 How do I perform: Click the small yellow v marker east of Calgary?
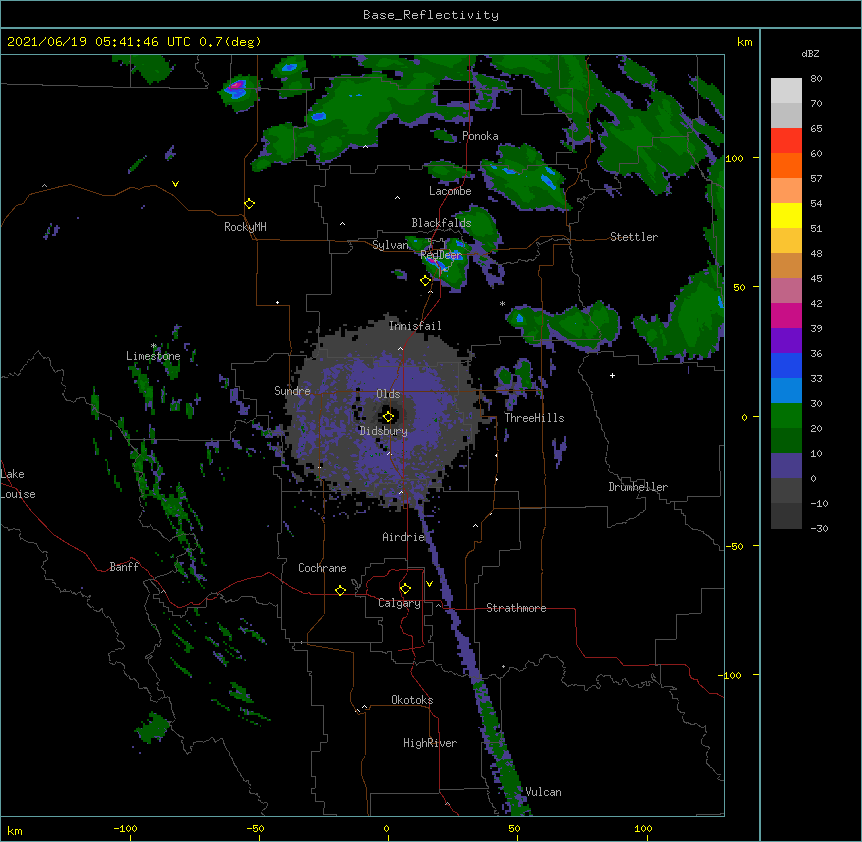pos(429,584)
